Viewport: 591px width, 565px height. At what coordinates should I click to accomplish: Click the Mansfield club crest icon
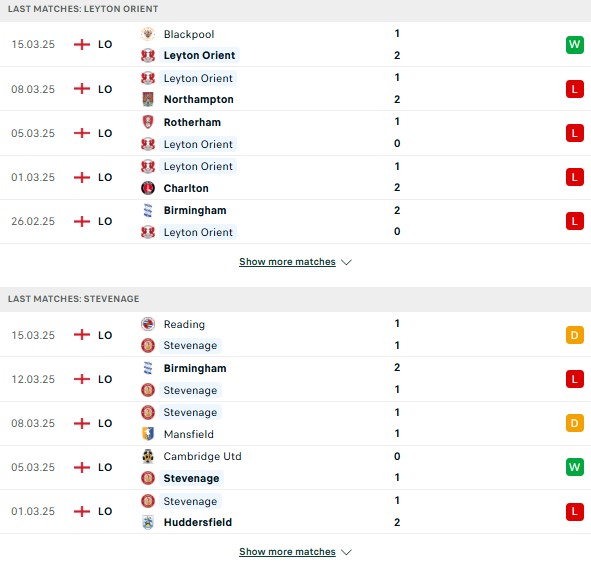coord(148,434)
